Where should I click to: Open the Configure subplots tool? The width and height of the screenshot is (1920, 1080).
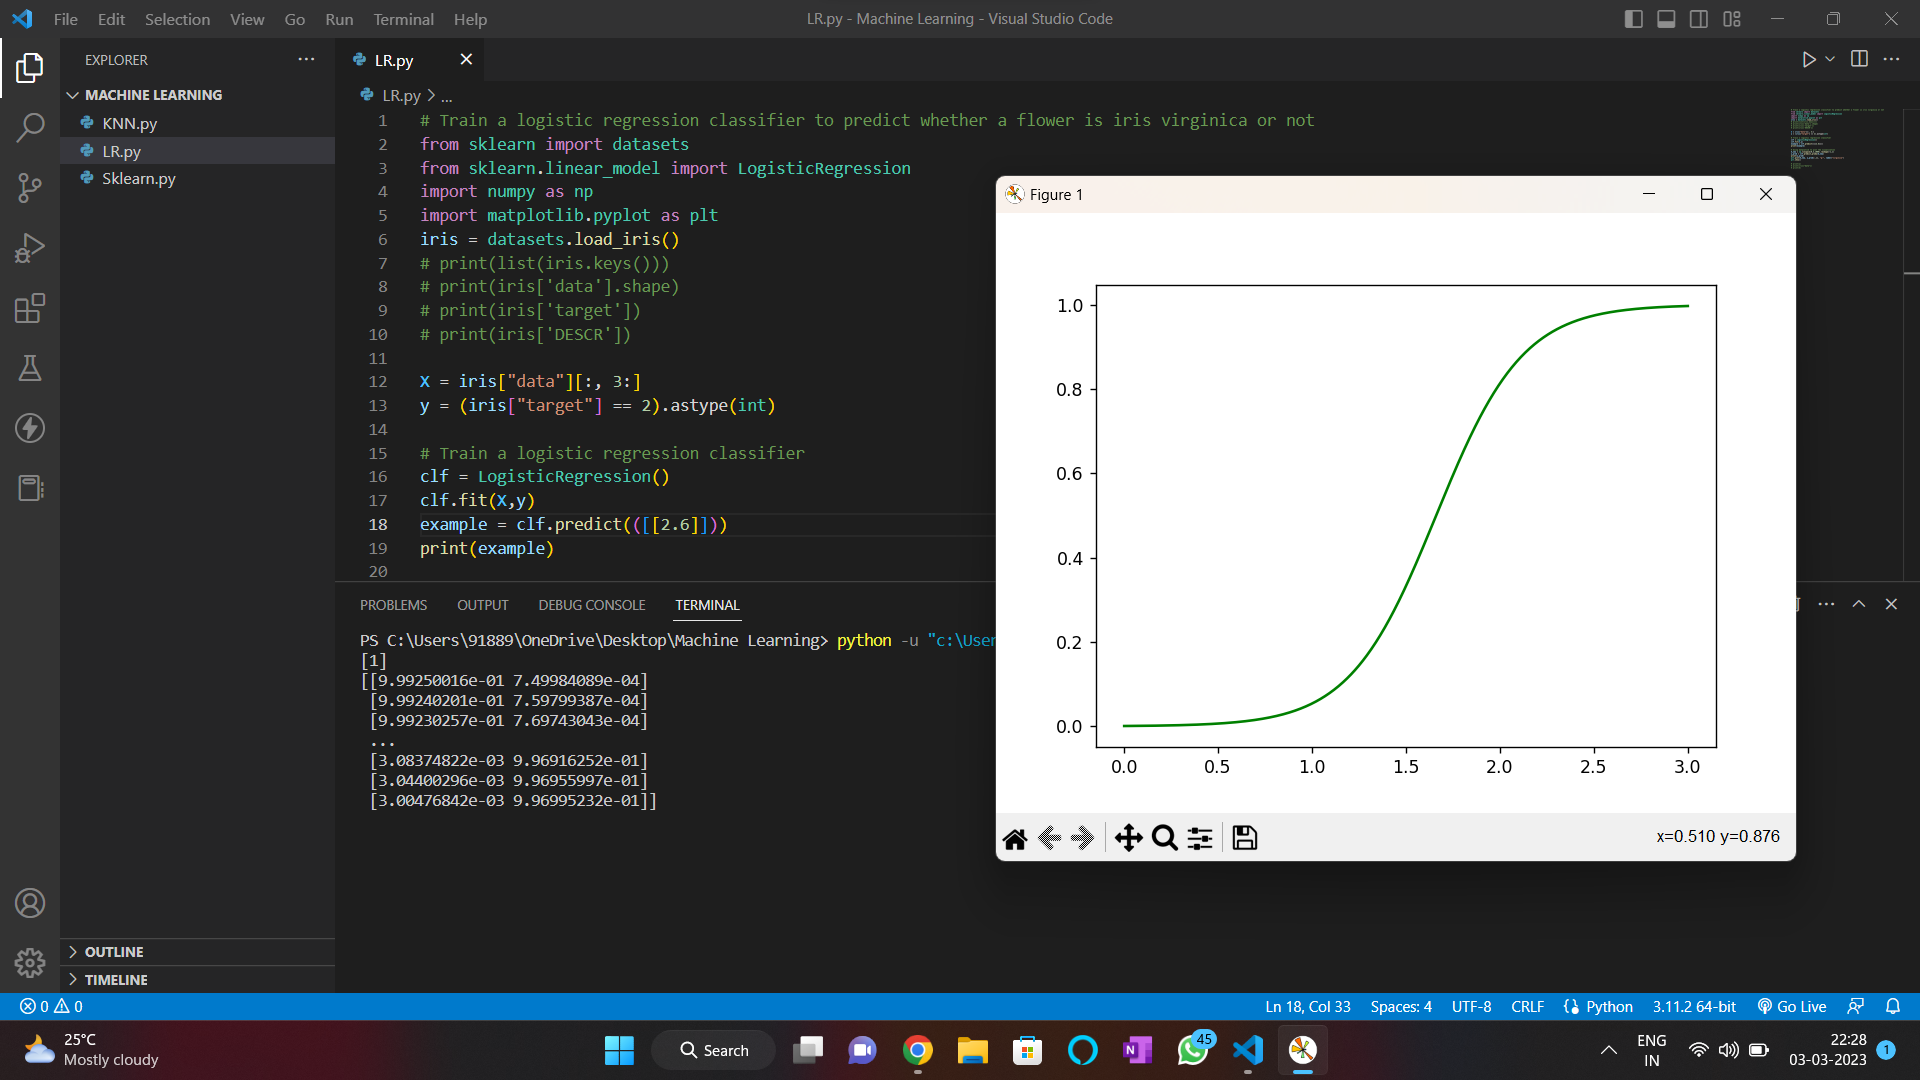click(x=1200, y=838)
